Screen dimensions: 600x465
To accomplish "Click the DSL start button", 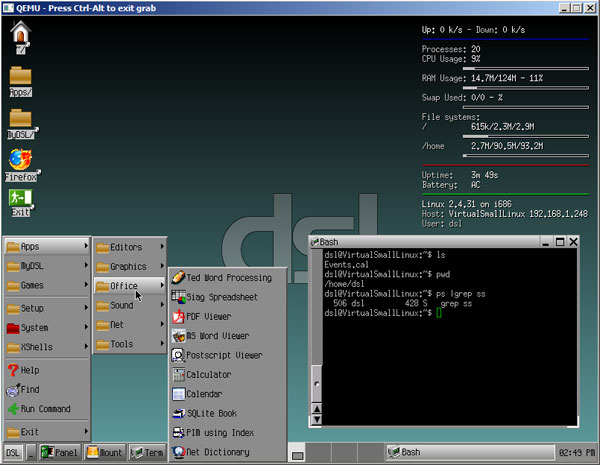I will pos(13,452).
